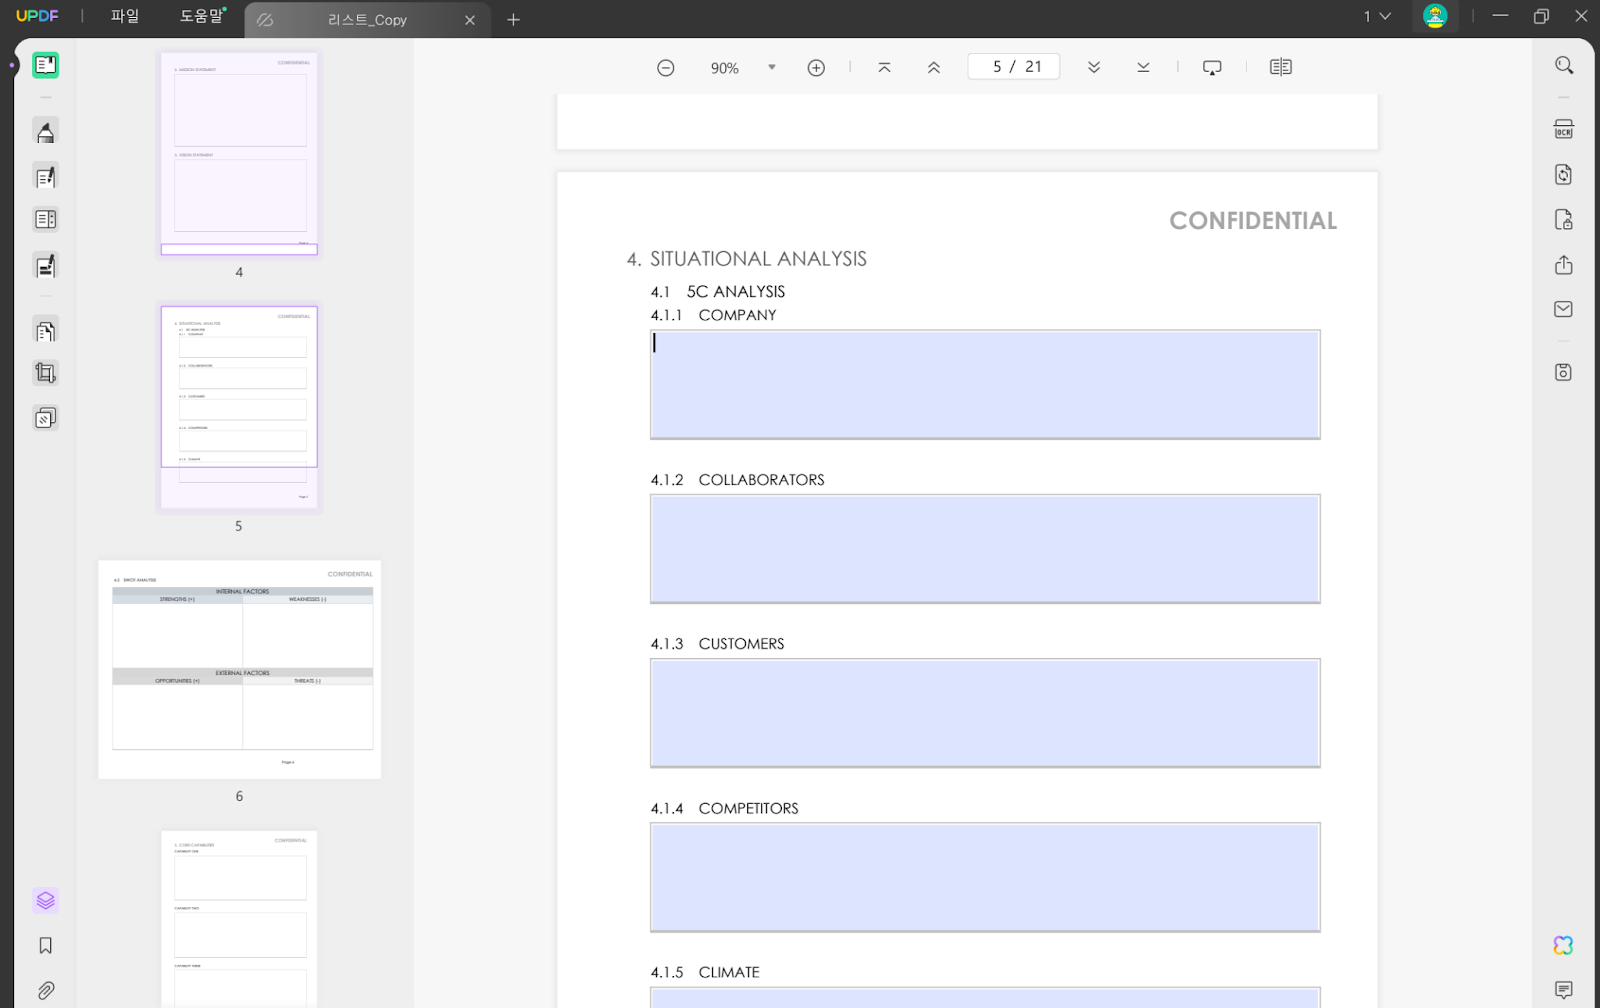The width and height of the screenshot is (1600, 1008).
Task: Zoom out with the minus button
Action: [666, 68]
